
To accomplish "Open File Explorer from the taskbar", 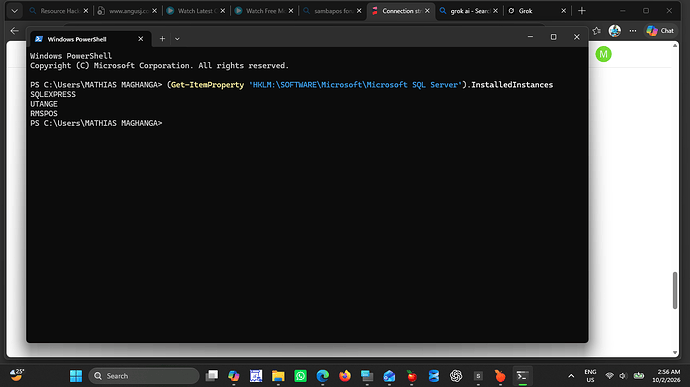I will pyautogui.click(x=278, y=376).
